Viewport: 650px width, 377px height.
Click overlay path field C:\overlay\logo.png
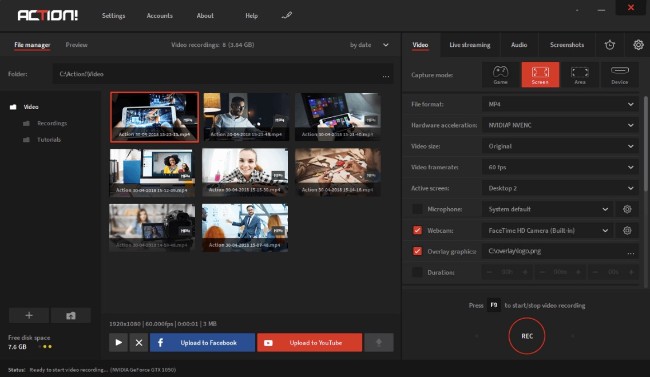[x=560, y=251]
